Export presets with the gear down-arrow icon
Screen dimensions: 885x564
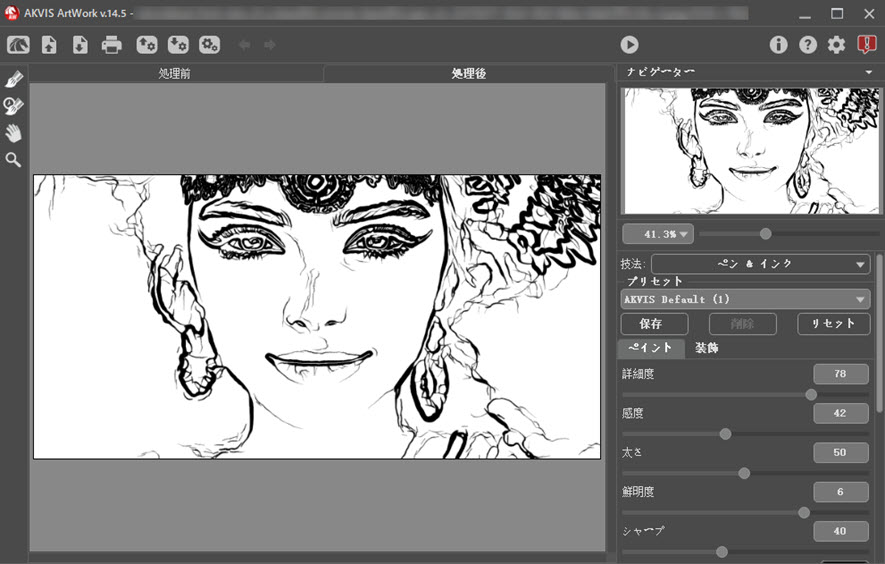pyautogui.click(x=178, y=45)
